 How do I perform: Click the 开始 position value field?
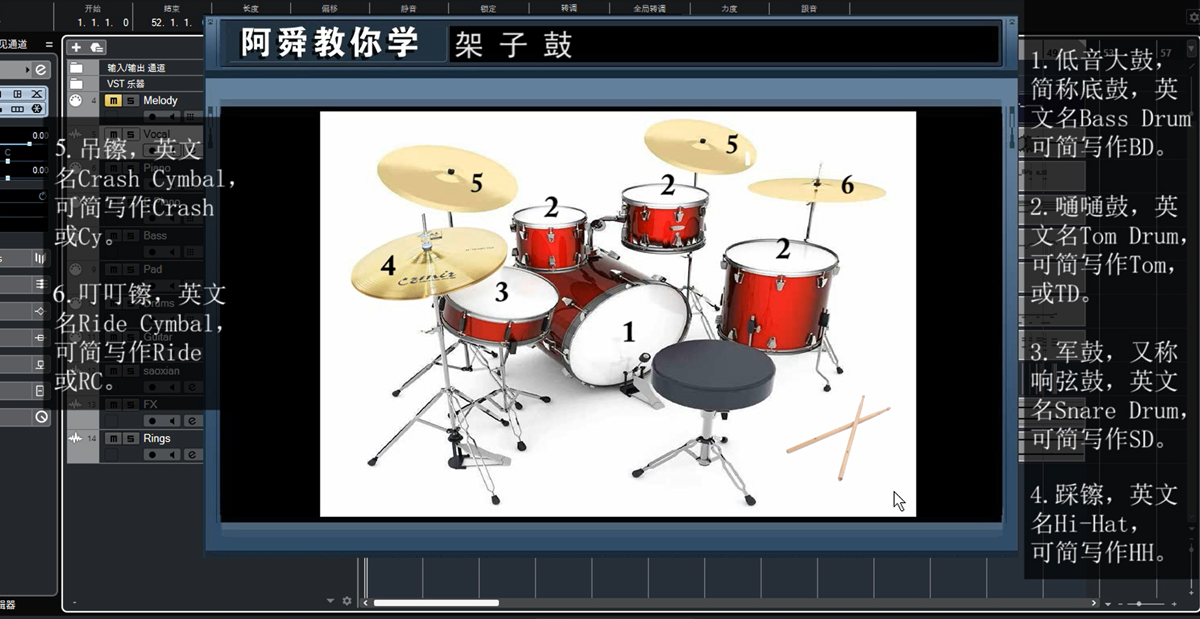(x=103, y=22)
